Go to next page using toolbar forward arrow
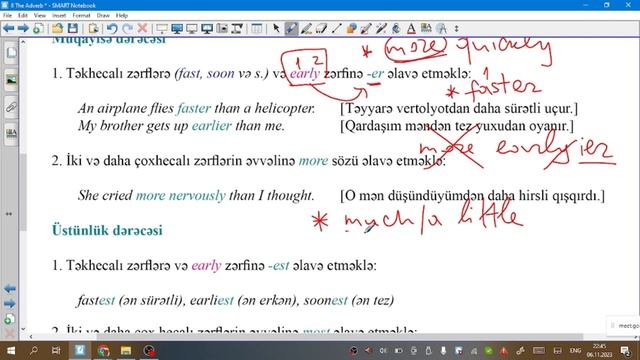640x360 pixels. (23, 29)
